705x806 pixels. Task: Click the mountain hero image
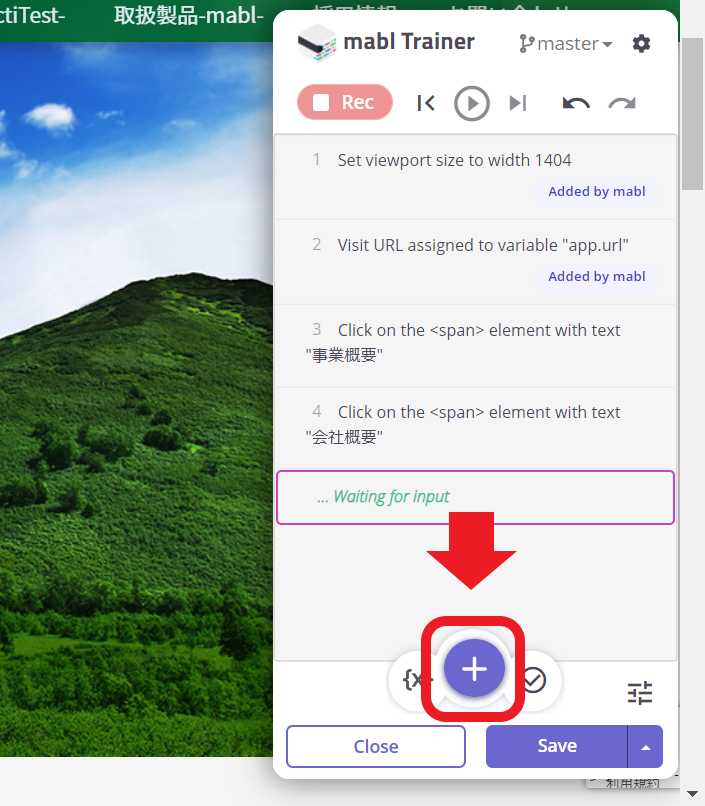pyautogui.click(x=136, y=399)
